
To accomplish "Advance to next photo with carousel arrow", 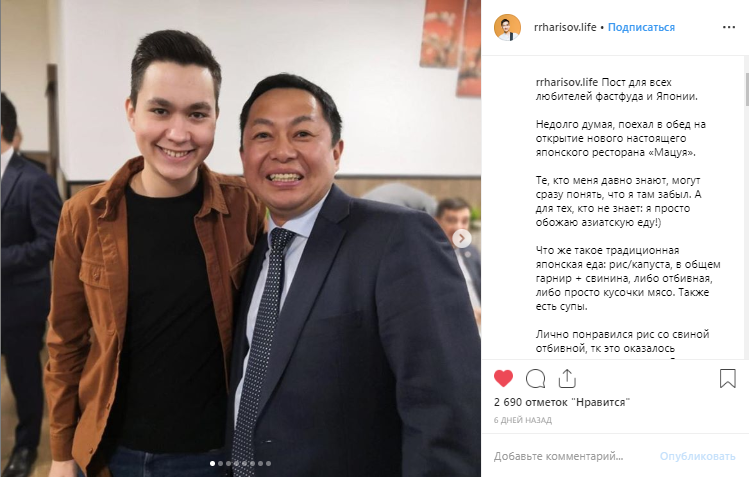I will pyautogui.click(x=461, y=238).
